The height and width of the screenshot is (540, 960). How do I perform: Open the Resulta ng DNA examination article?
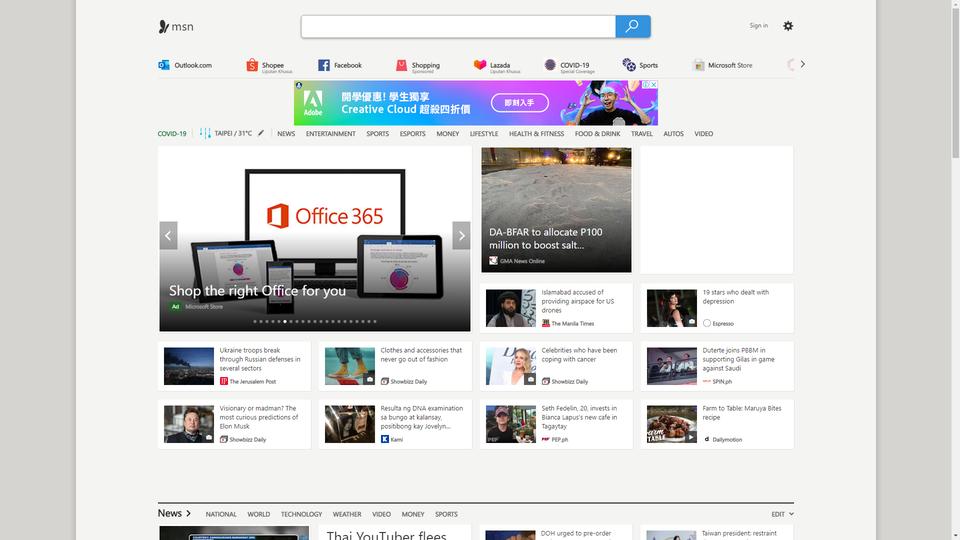click(x=395, y=424)
